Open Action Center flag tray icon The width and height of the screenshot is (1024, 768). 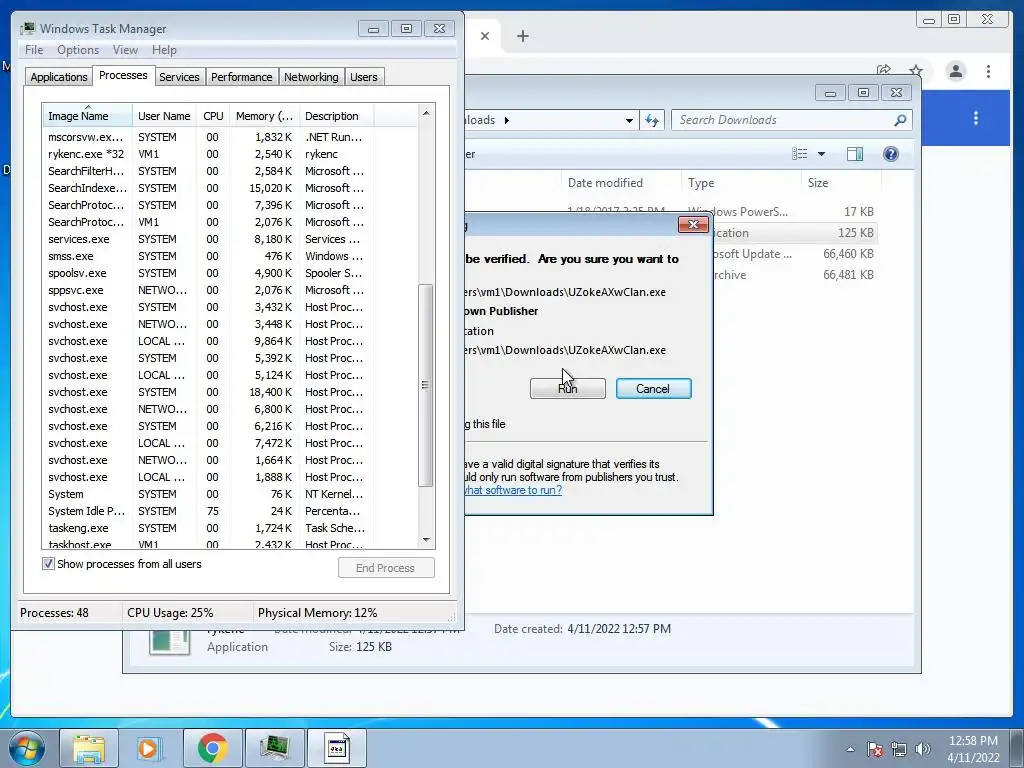(x=874, y=749)
